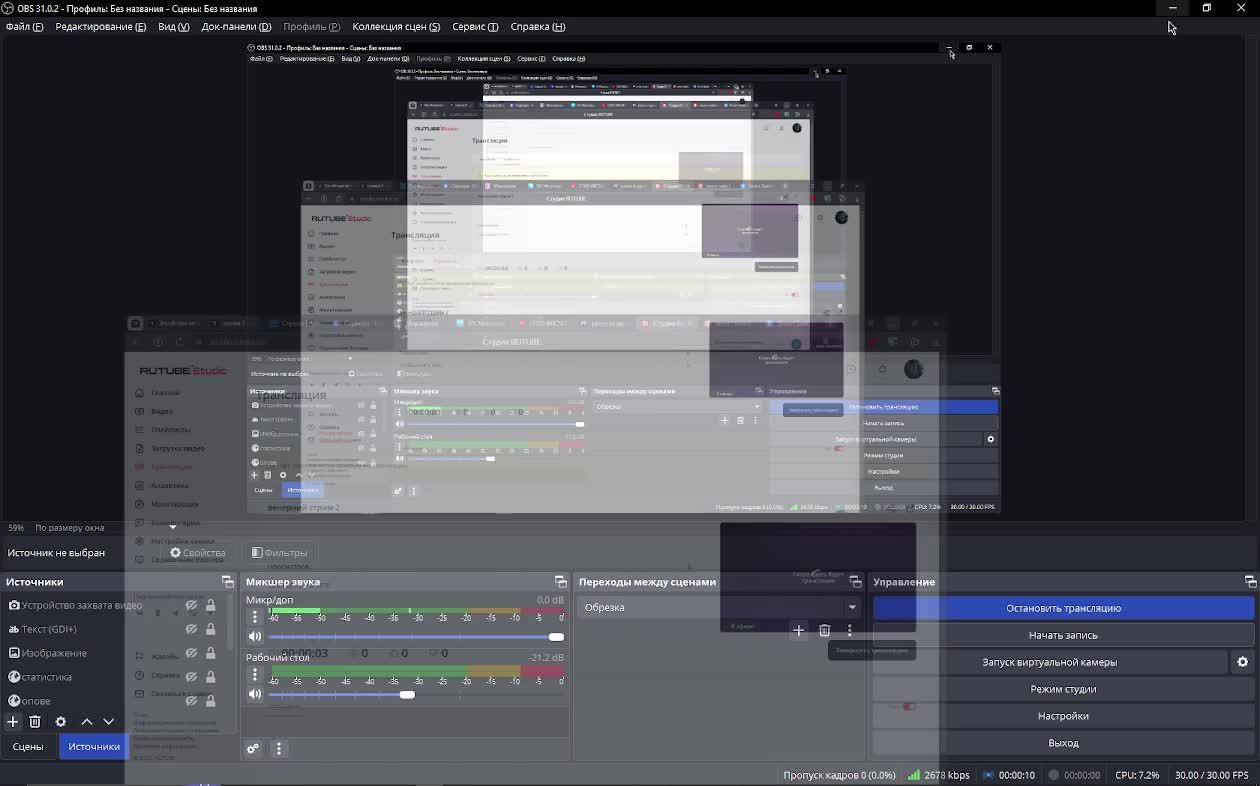Click the 'ab' icon of Текст (GDI+)

pyautogui.click(x=14, y=629)
